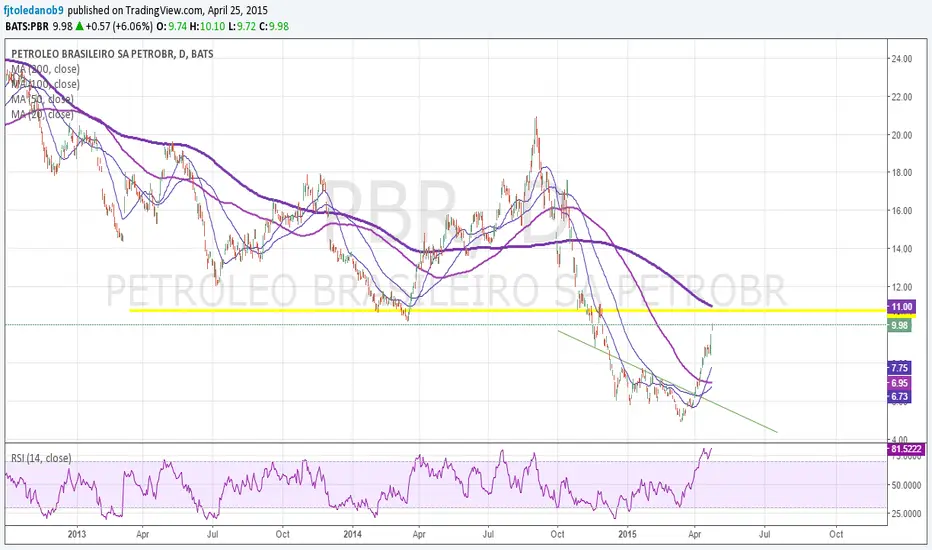
Task: Click the MA (20, close) indicator label
Action: point(42,114)
